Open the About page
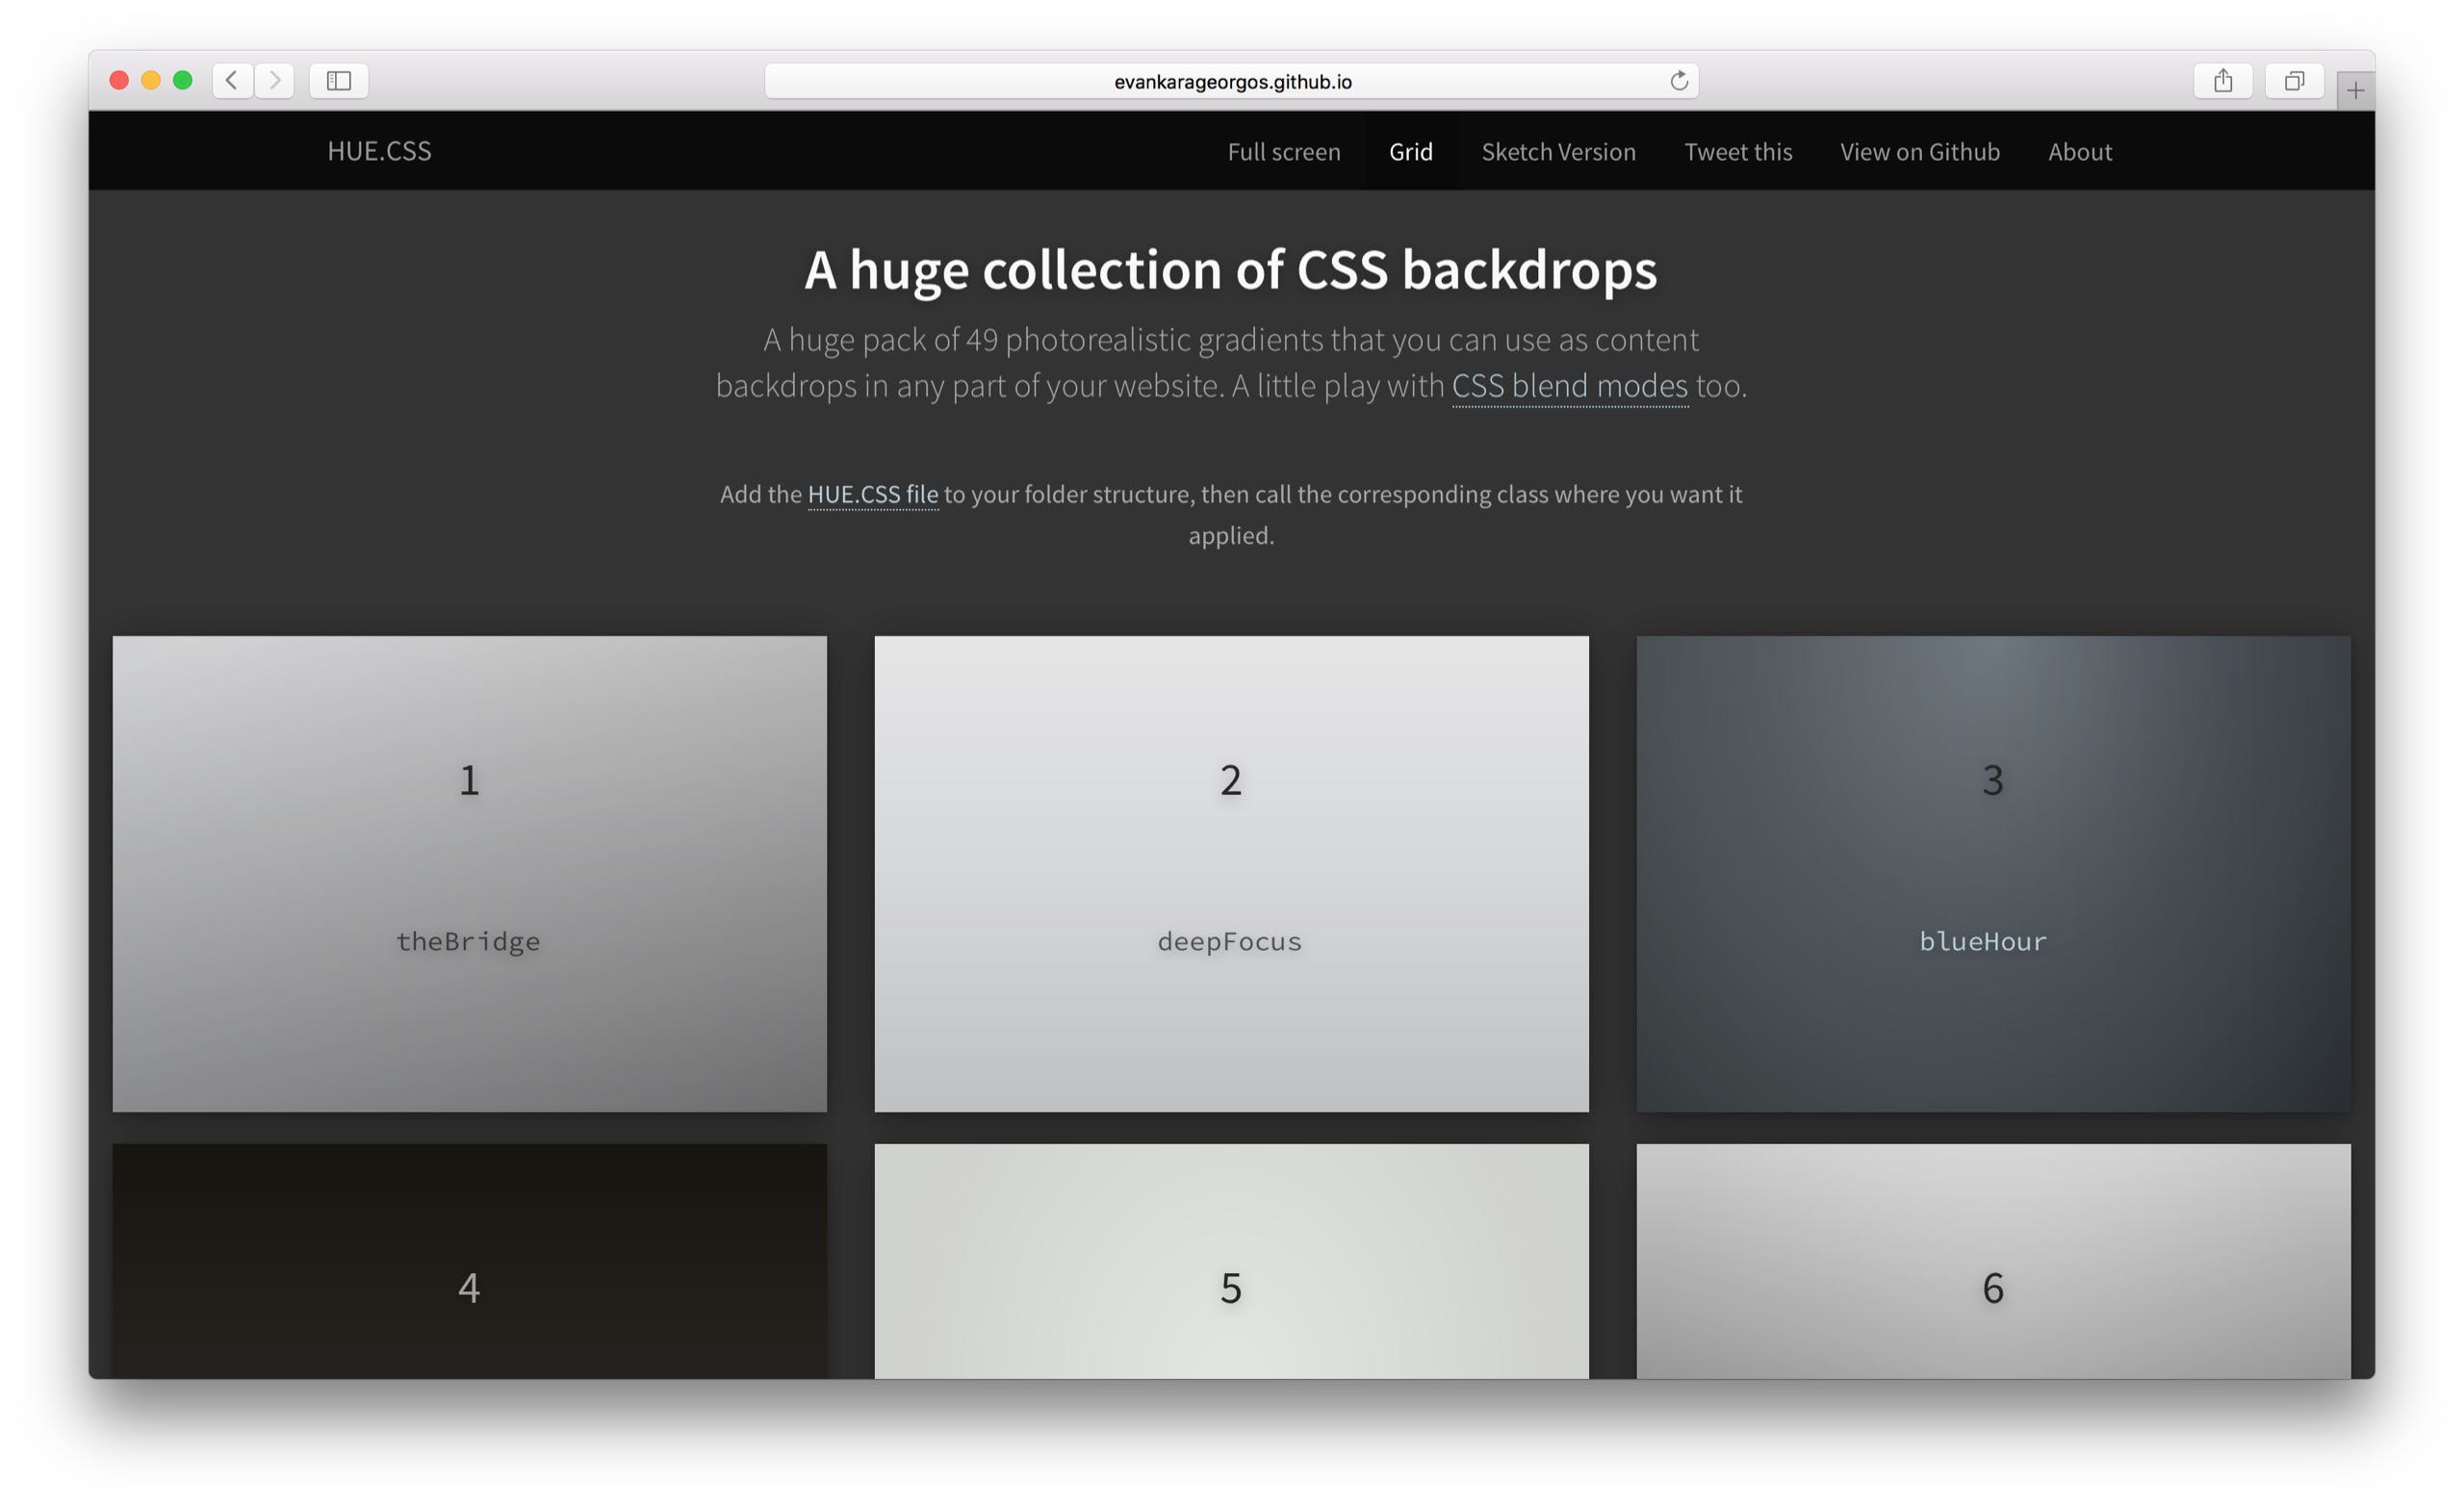 point(2080,151)
